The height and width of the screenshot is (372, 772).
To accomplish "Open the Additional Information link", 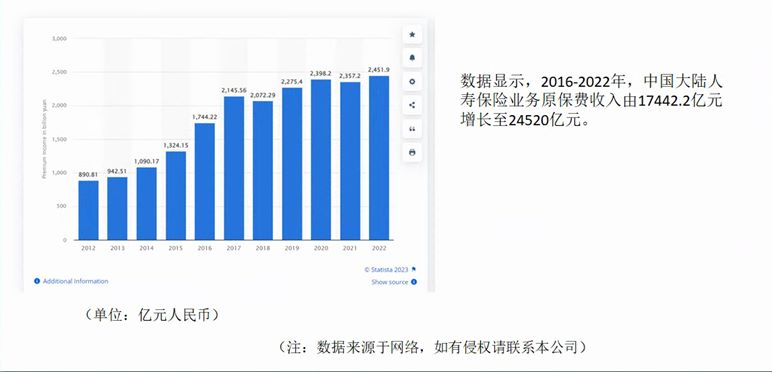I will pos(75,281).
